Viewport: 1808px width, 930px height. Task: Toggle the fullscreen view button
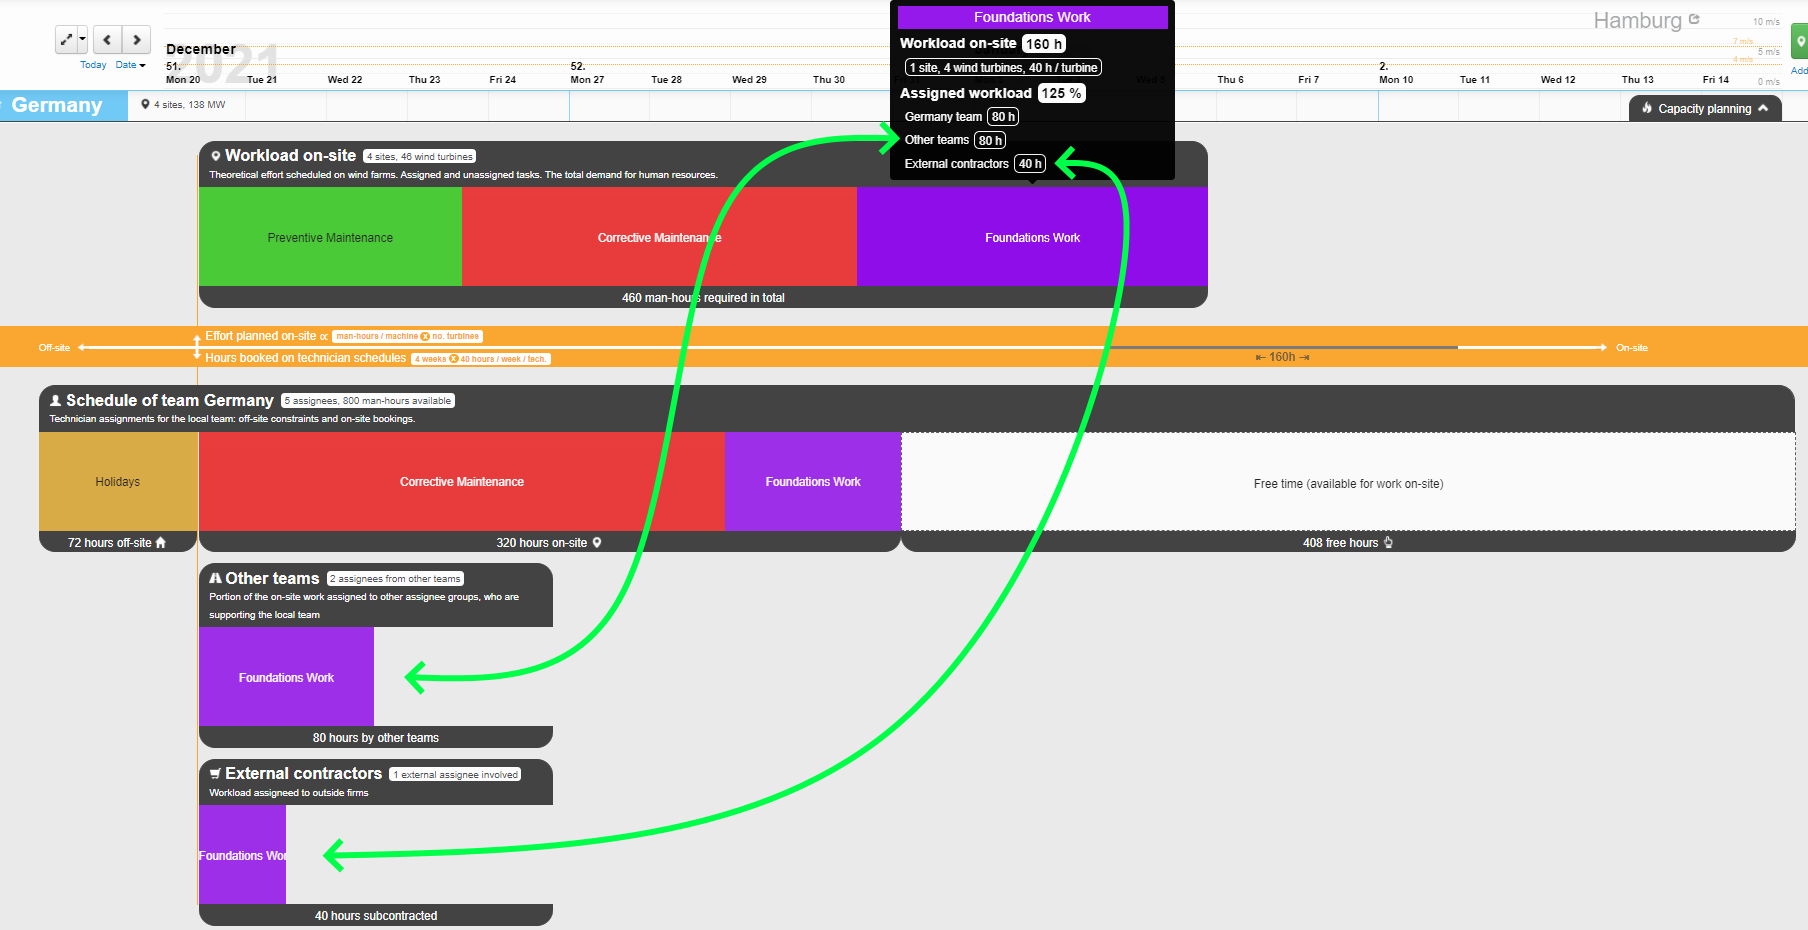(x=64, y=37)
